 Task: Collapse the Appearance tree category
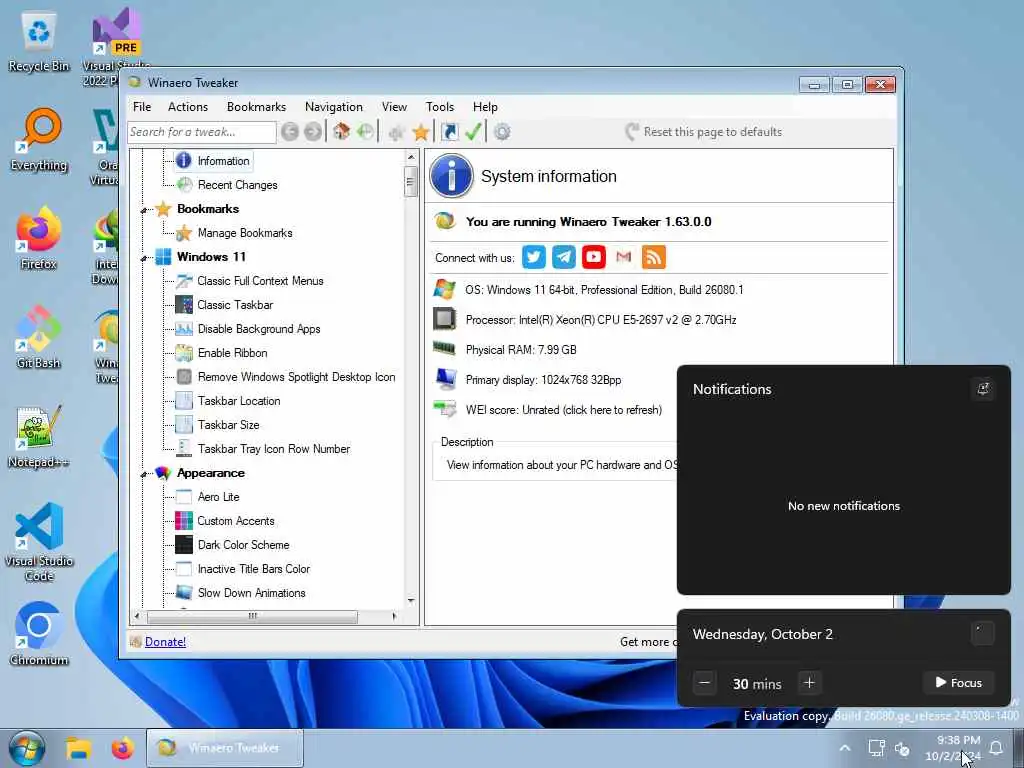(144, 474)
